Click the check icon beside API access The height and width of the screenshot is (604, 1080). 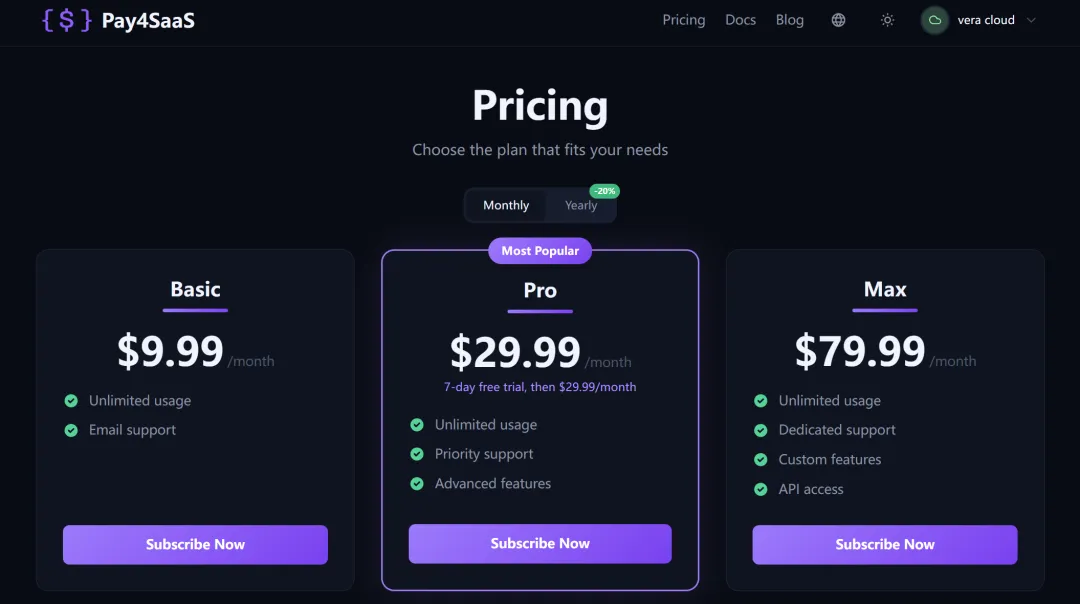[760, 489]
